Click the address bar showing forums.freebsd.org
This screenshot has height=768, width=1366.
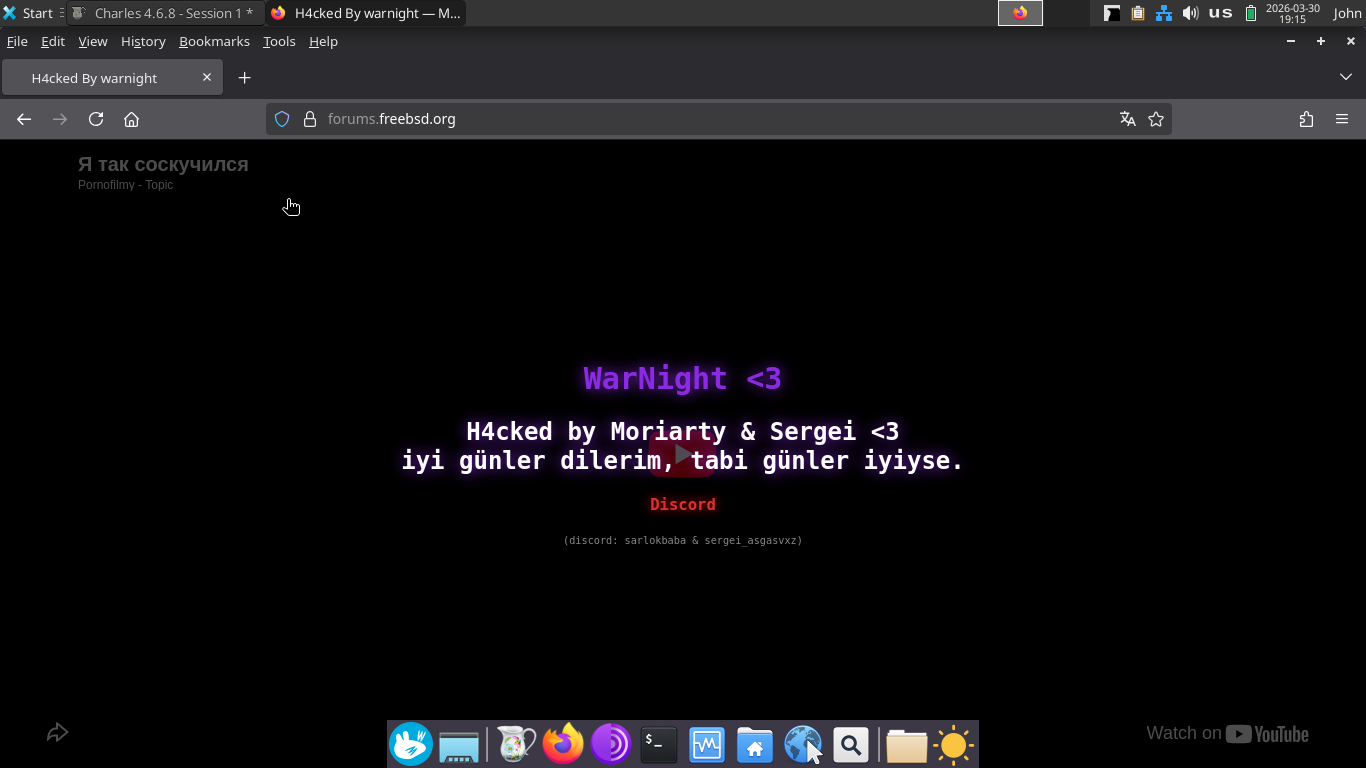pos(700,119)
